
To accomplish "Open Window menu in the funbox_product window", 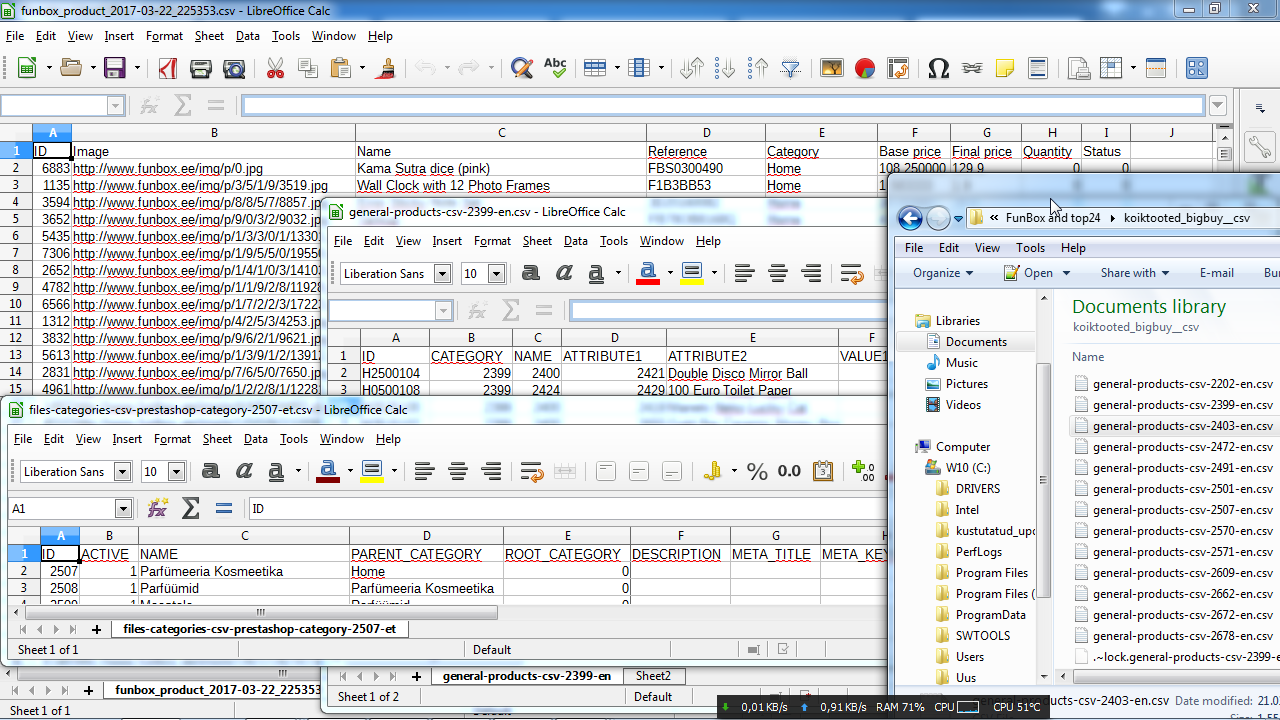I will [x=333, y=36].
